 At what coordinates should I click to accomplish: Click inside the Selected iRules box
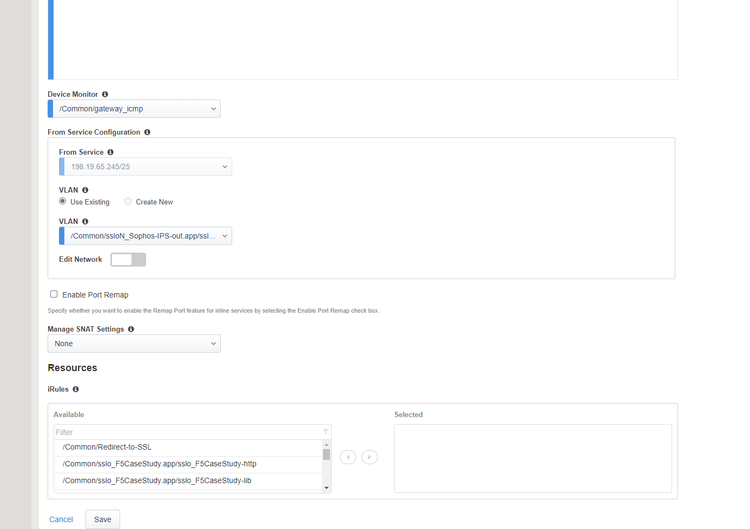point(533,458)
